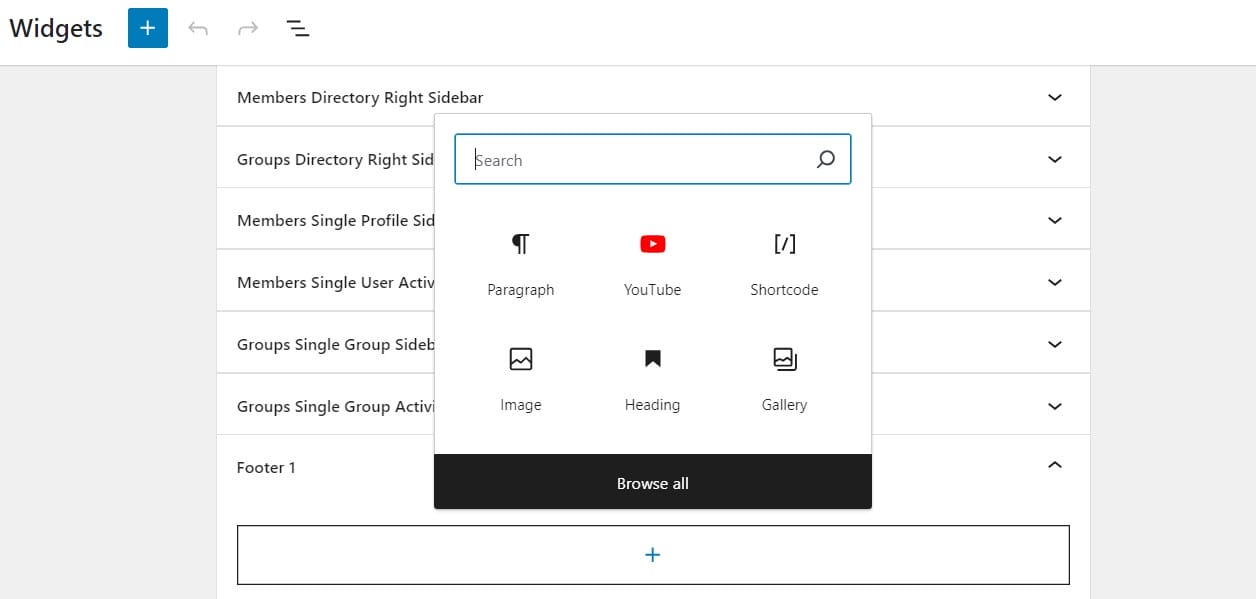The image size is (1256, 599).
Task: Click the Undo arrow in toolbar
Action: pyautogui.click(x=198, y=28)
